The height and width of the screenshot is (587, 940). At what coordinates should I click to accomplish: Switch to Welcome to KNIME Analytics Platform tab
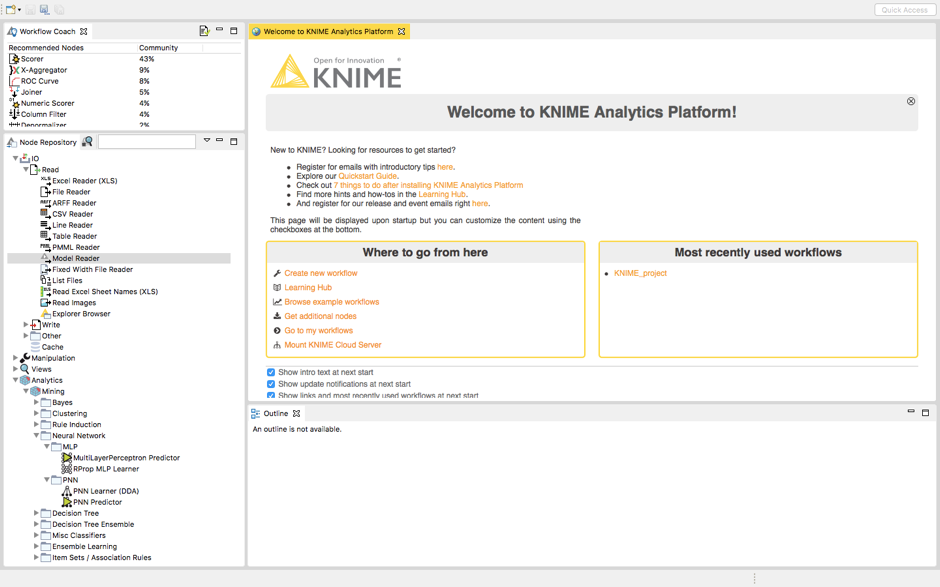[x=327, y=32]
